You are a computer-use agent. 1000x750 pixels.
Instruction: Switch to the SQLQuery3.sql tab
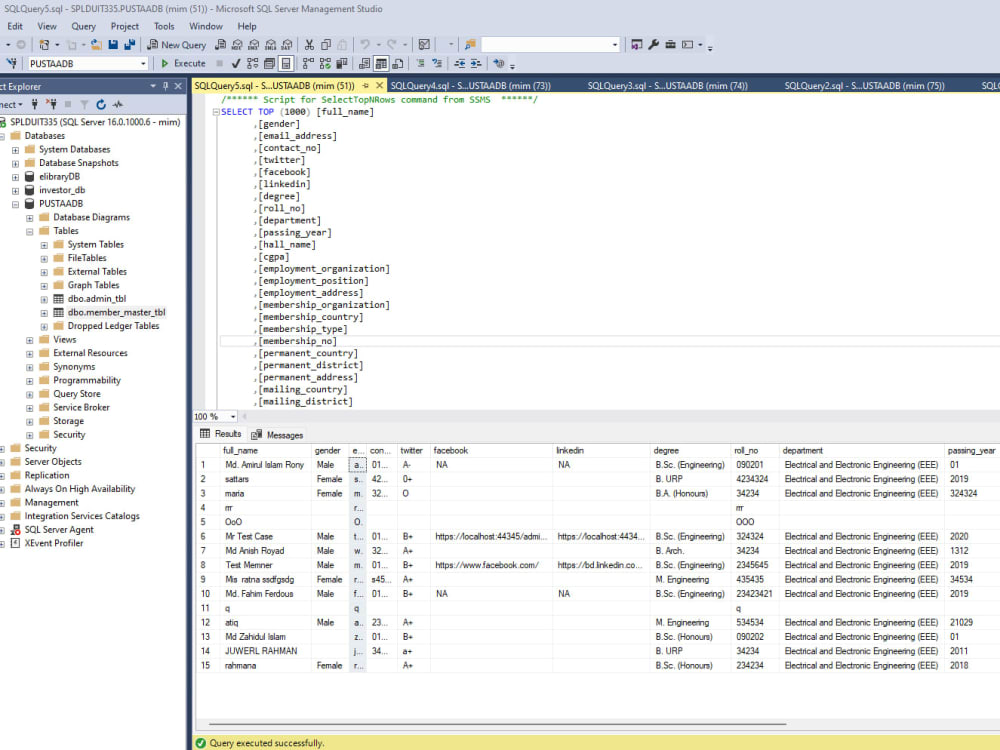click(667, 85)
